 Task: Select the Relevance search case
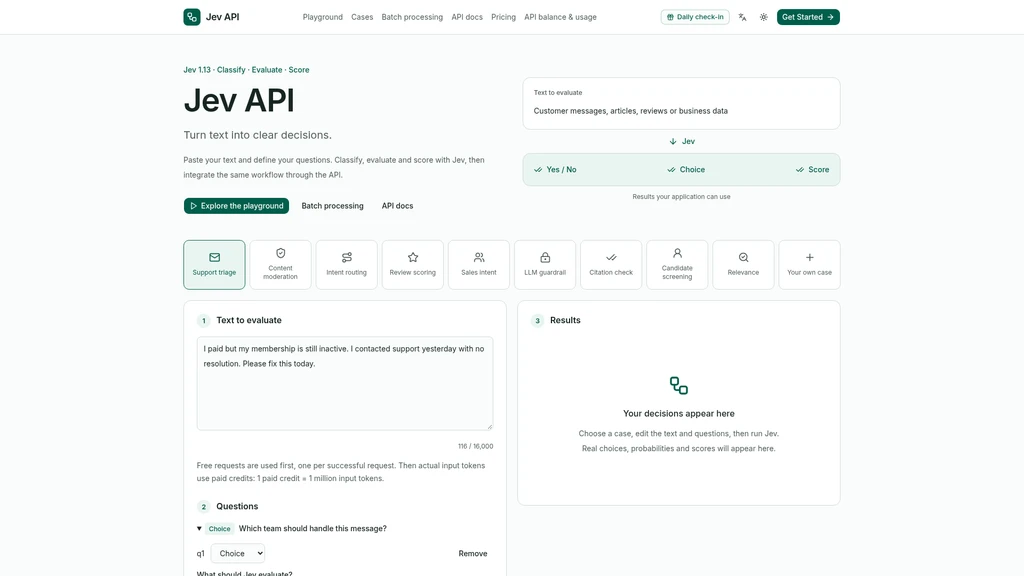[743, 264]
